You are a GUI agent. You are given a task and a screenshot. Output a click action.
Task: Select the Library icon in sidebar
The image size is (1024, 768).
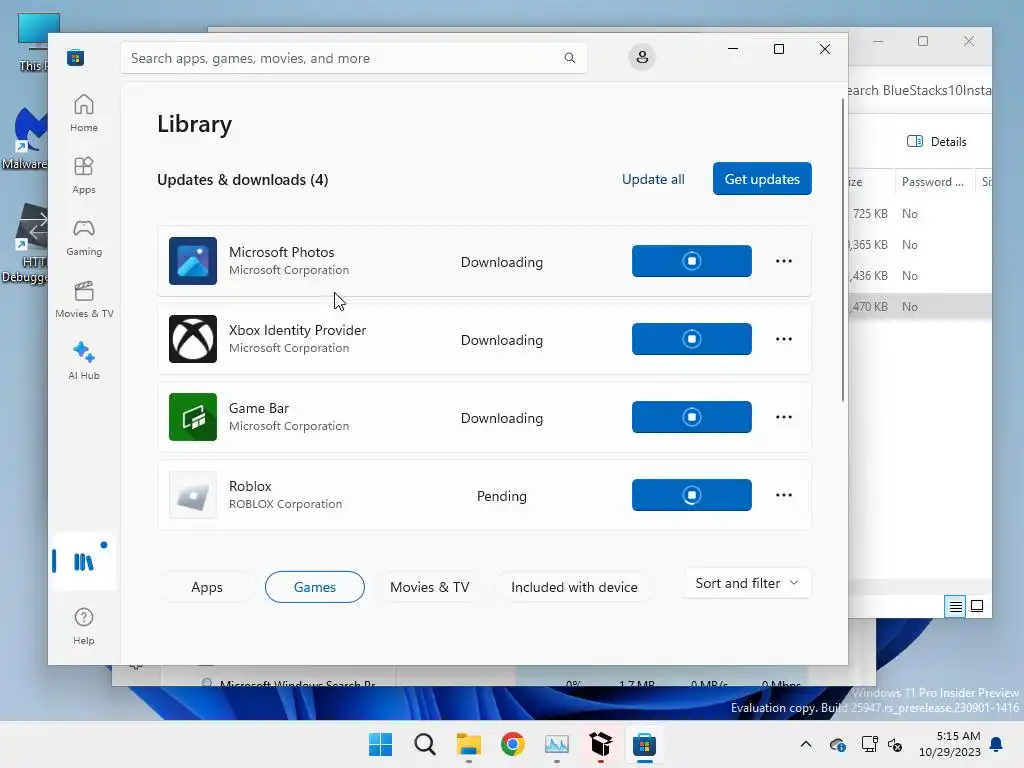click(84, 562)
